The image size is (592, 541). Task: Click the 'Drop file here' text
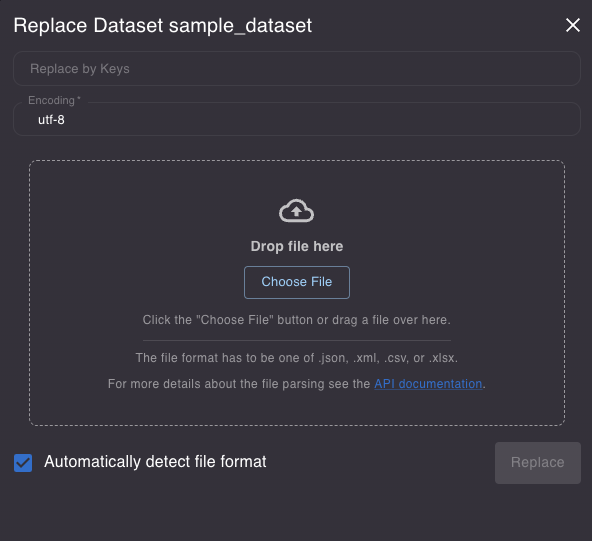point(297,246)
